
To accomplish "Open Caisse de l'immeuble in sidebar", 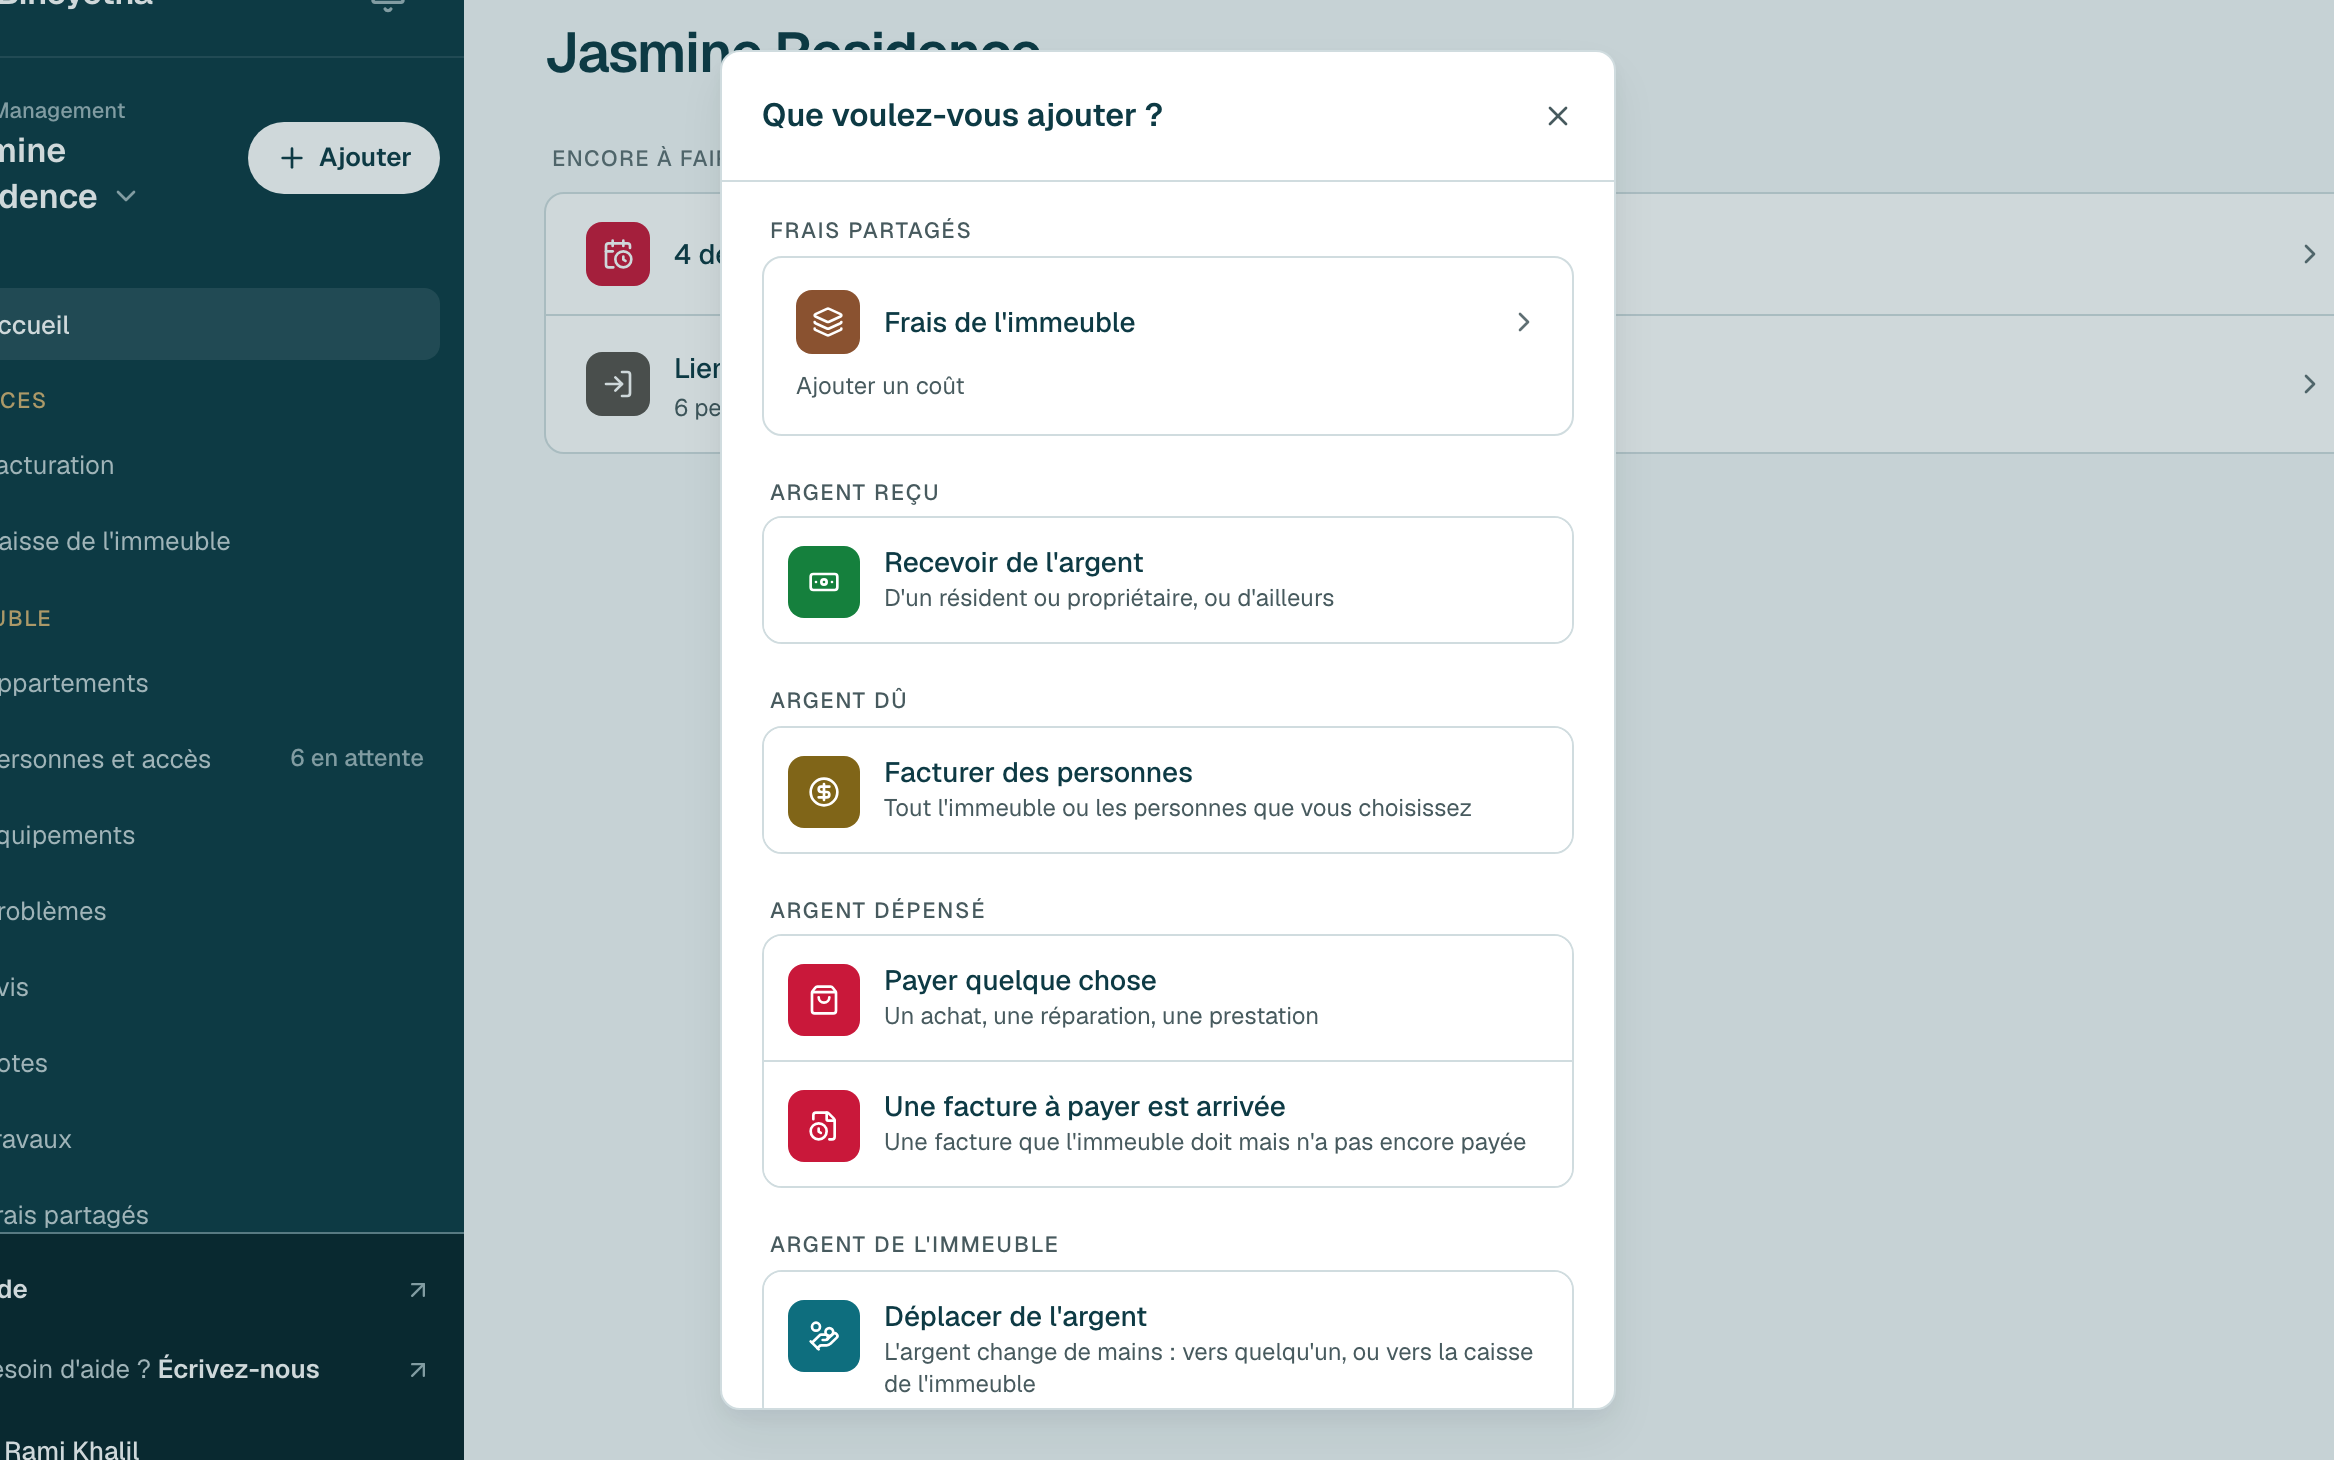I will tap(218, 541).
